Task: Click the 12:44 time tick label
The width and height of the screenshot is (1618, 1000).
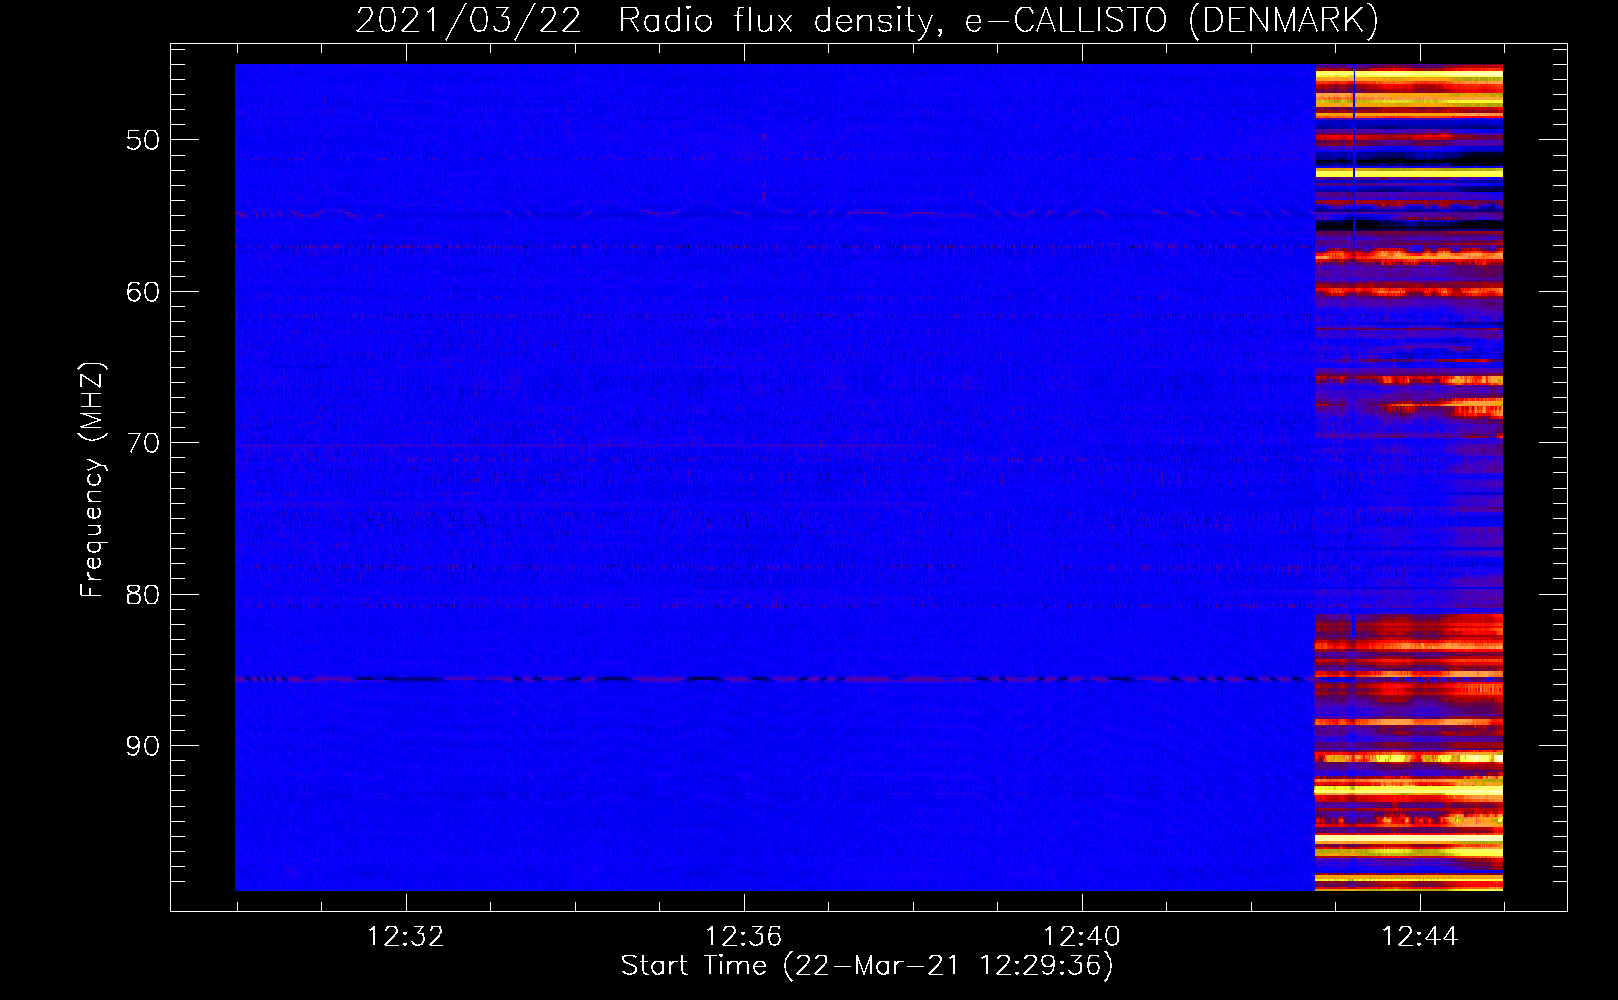Action: (x=1419, y=937)
